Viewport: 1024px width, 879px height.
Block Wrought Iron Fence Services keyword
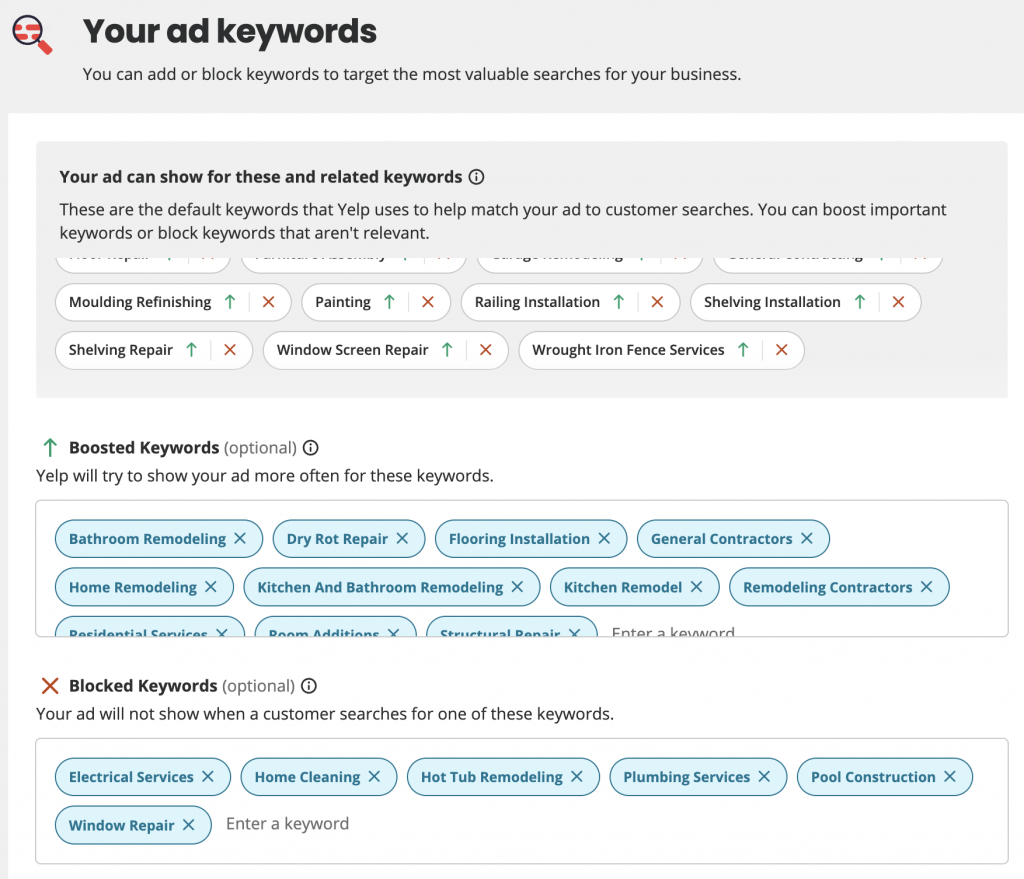[x=782, y=350]
